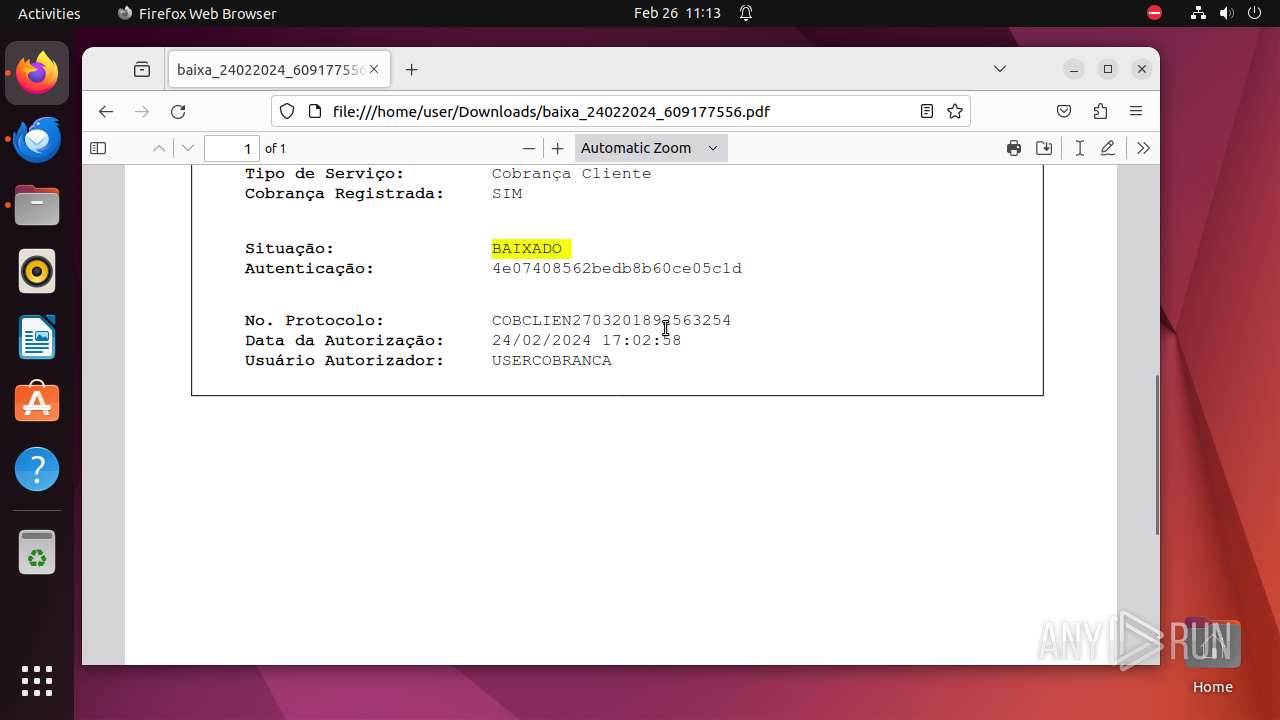Reload the current page
The height and width of the screenshot is (720, 1280).
pyautogui.click(x=178, y=111)
